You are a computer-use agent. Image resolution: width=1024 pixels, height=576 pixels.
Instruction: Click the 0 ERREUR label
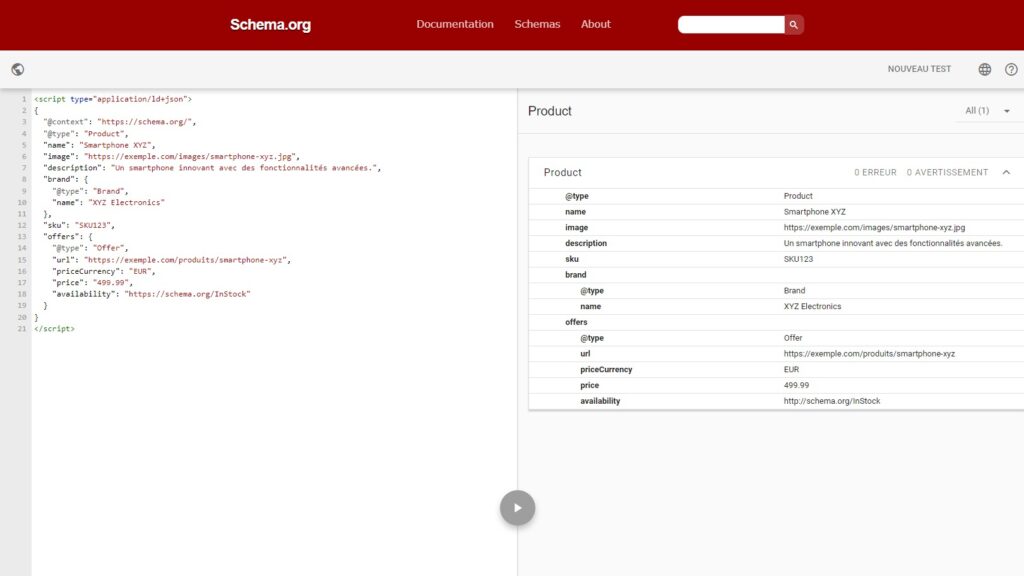875,172
